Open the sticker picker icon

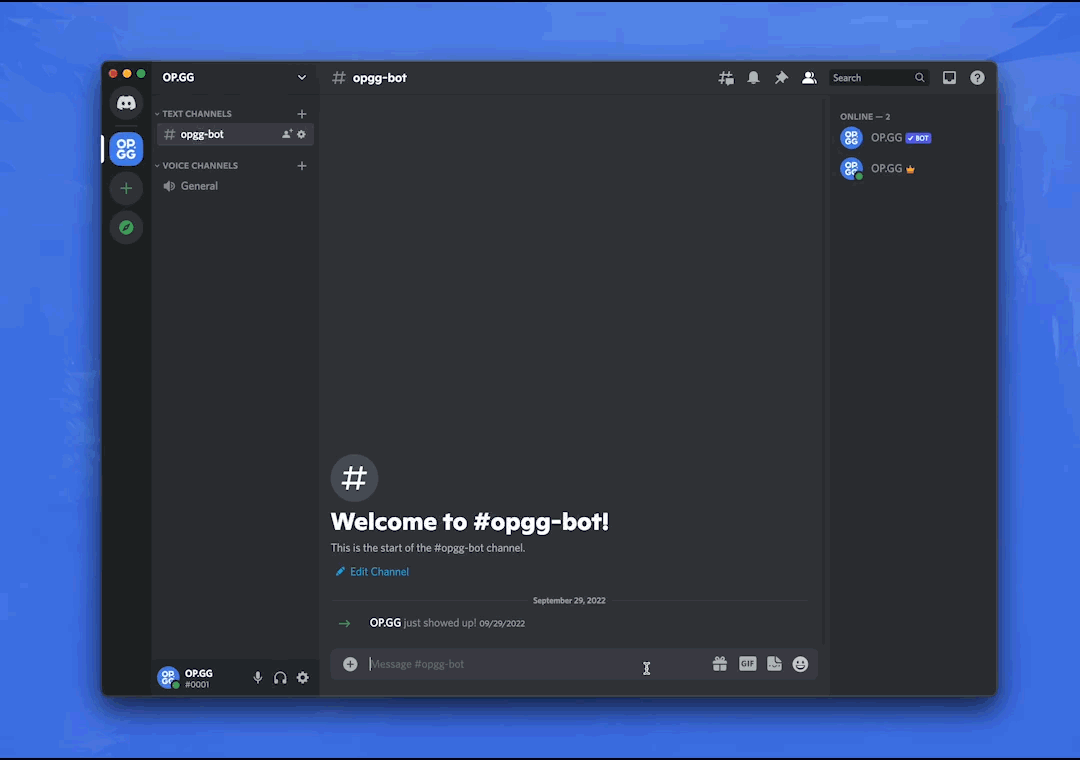tap(774, 664)
